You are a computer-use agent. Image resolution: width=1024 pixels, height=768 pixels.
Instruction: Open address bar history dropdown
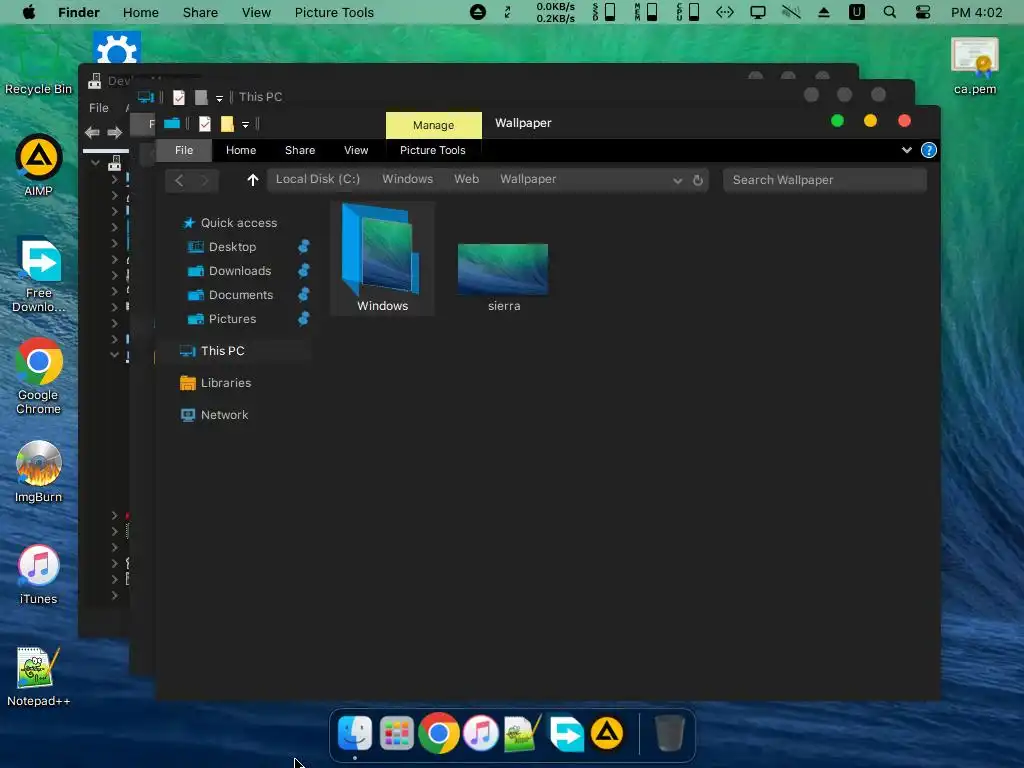677,180
